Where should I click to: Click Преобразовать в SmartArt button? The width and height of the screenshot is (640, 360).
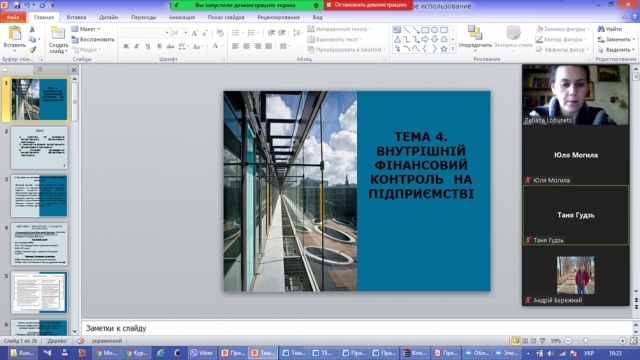347,49
